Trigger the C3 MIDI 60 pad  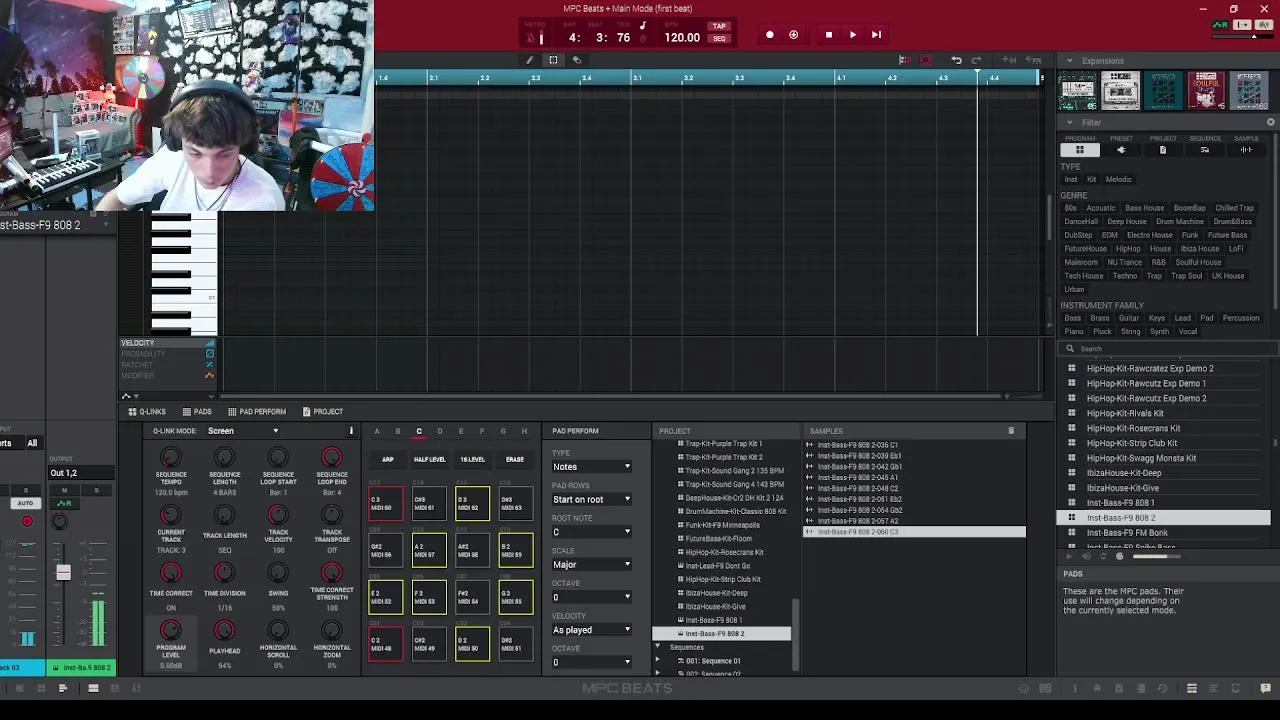coord(386,504)
